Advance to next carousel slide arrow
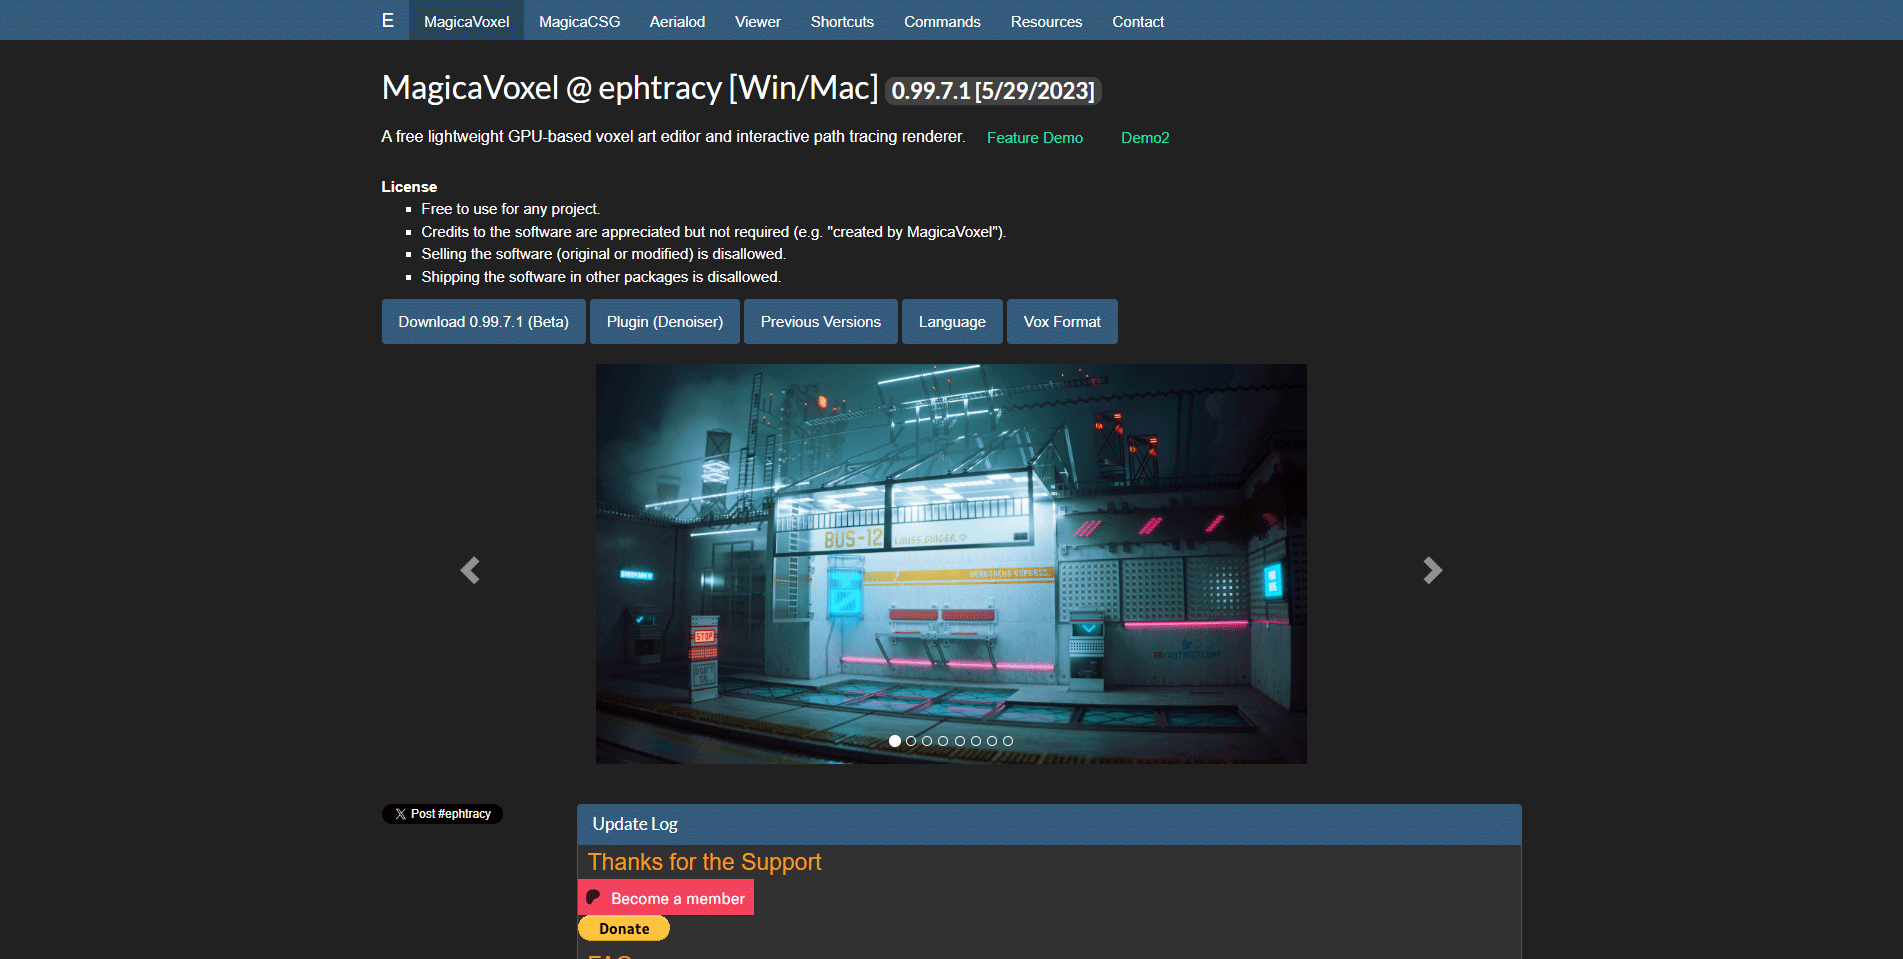The width and height of the screenshot is (1903, 959). (x=1432, y=570)
